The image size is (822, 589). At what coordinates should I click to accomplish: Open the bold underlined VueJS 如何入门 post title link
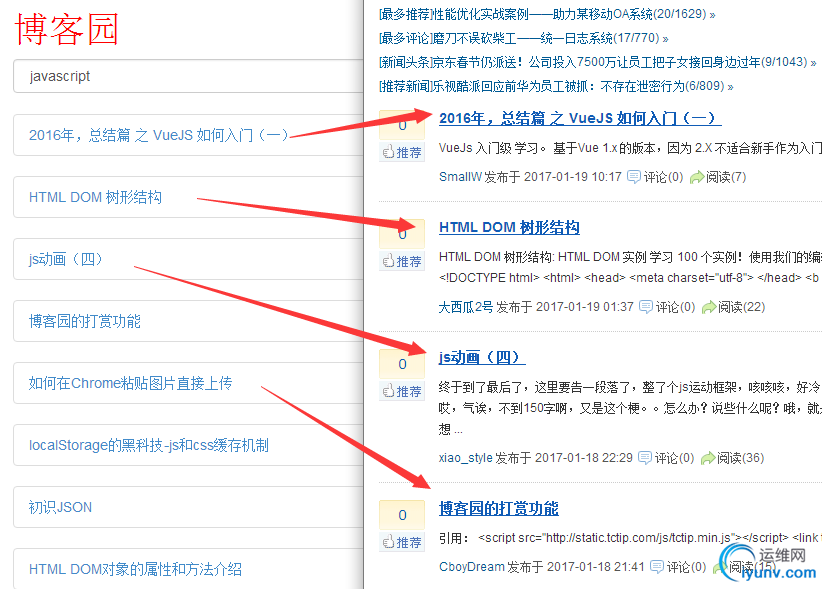pyautogui.click(x=580, y=118)
